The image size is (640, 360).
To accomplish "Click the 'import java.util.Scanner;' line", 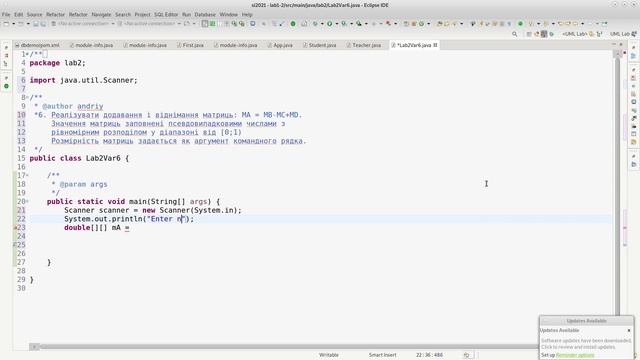I will pos(84,80).
